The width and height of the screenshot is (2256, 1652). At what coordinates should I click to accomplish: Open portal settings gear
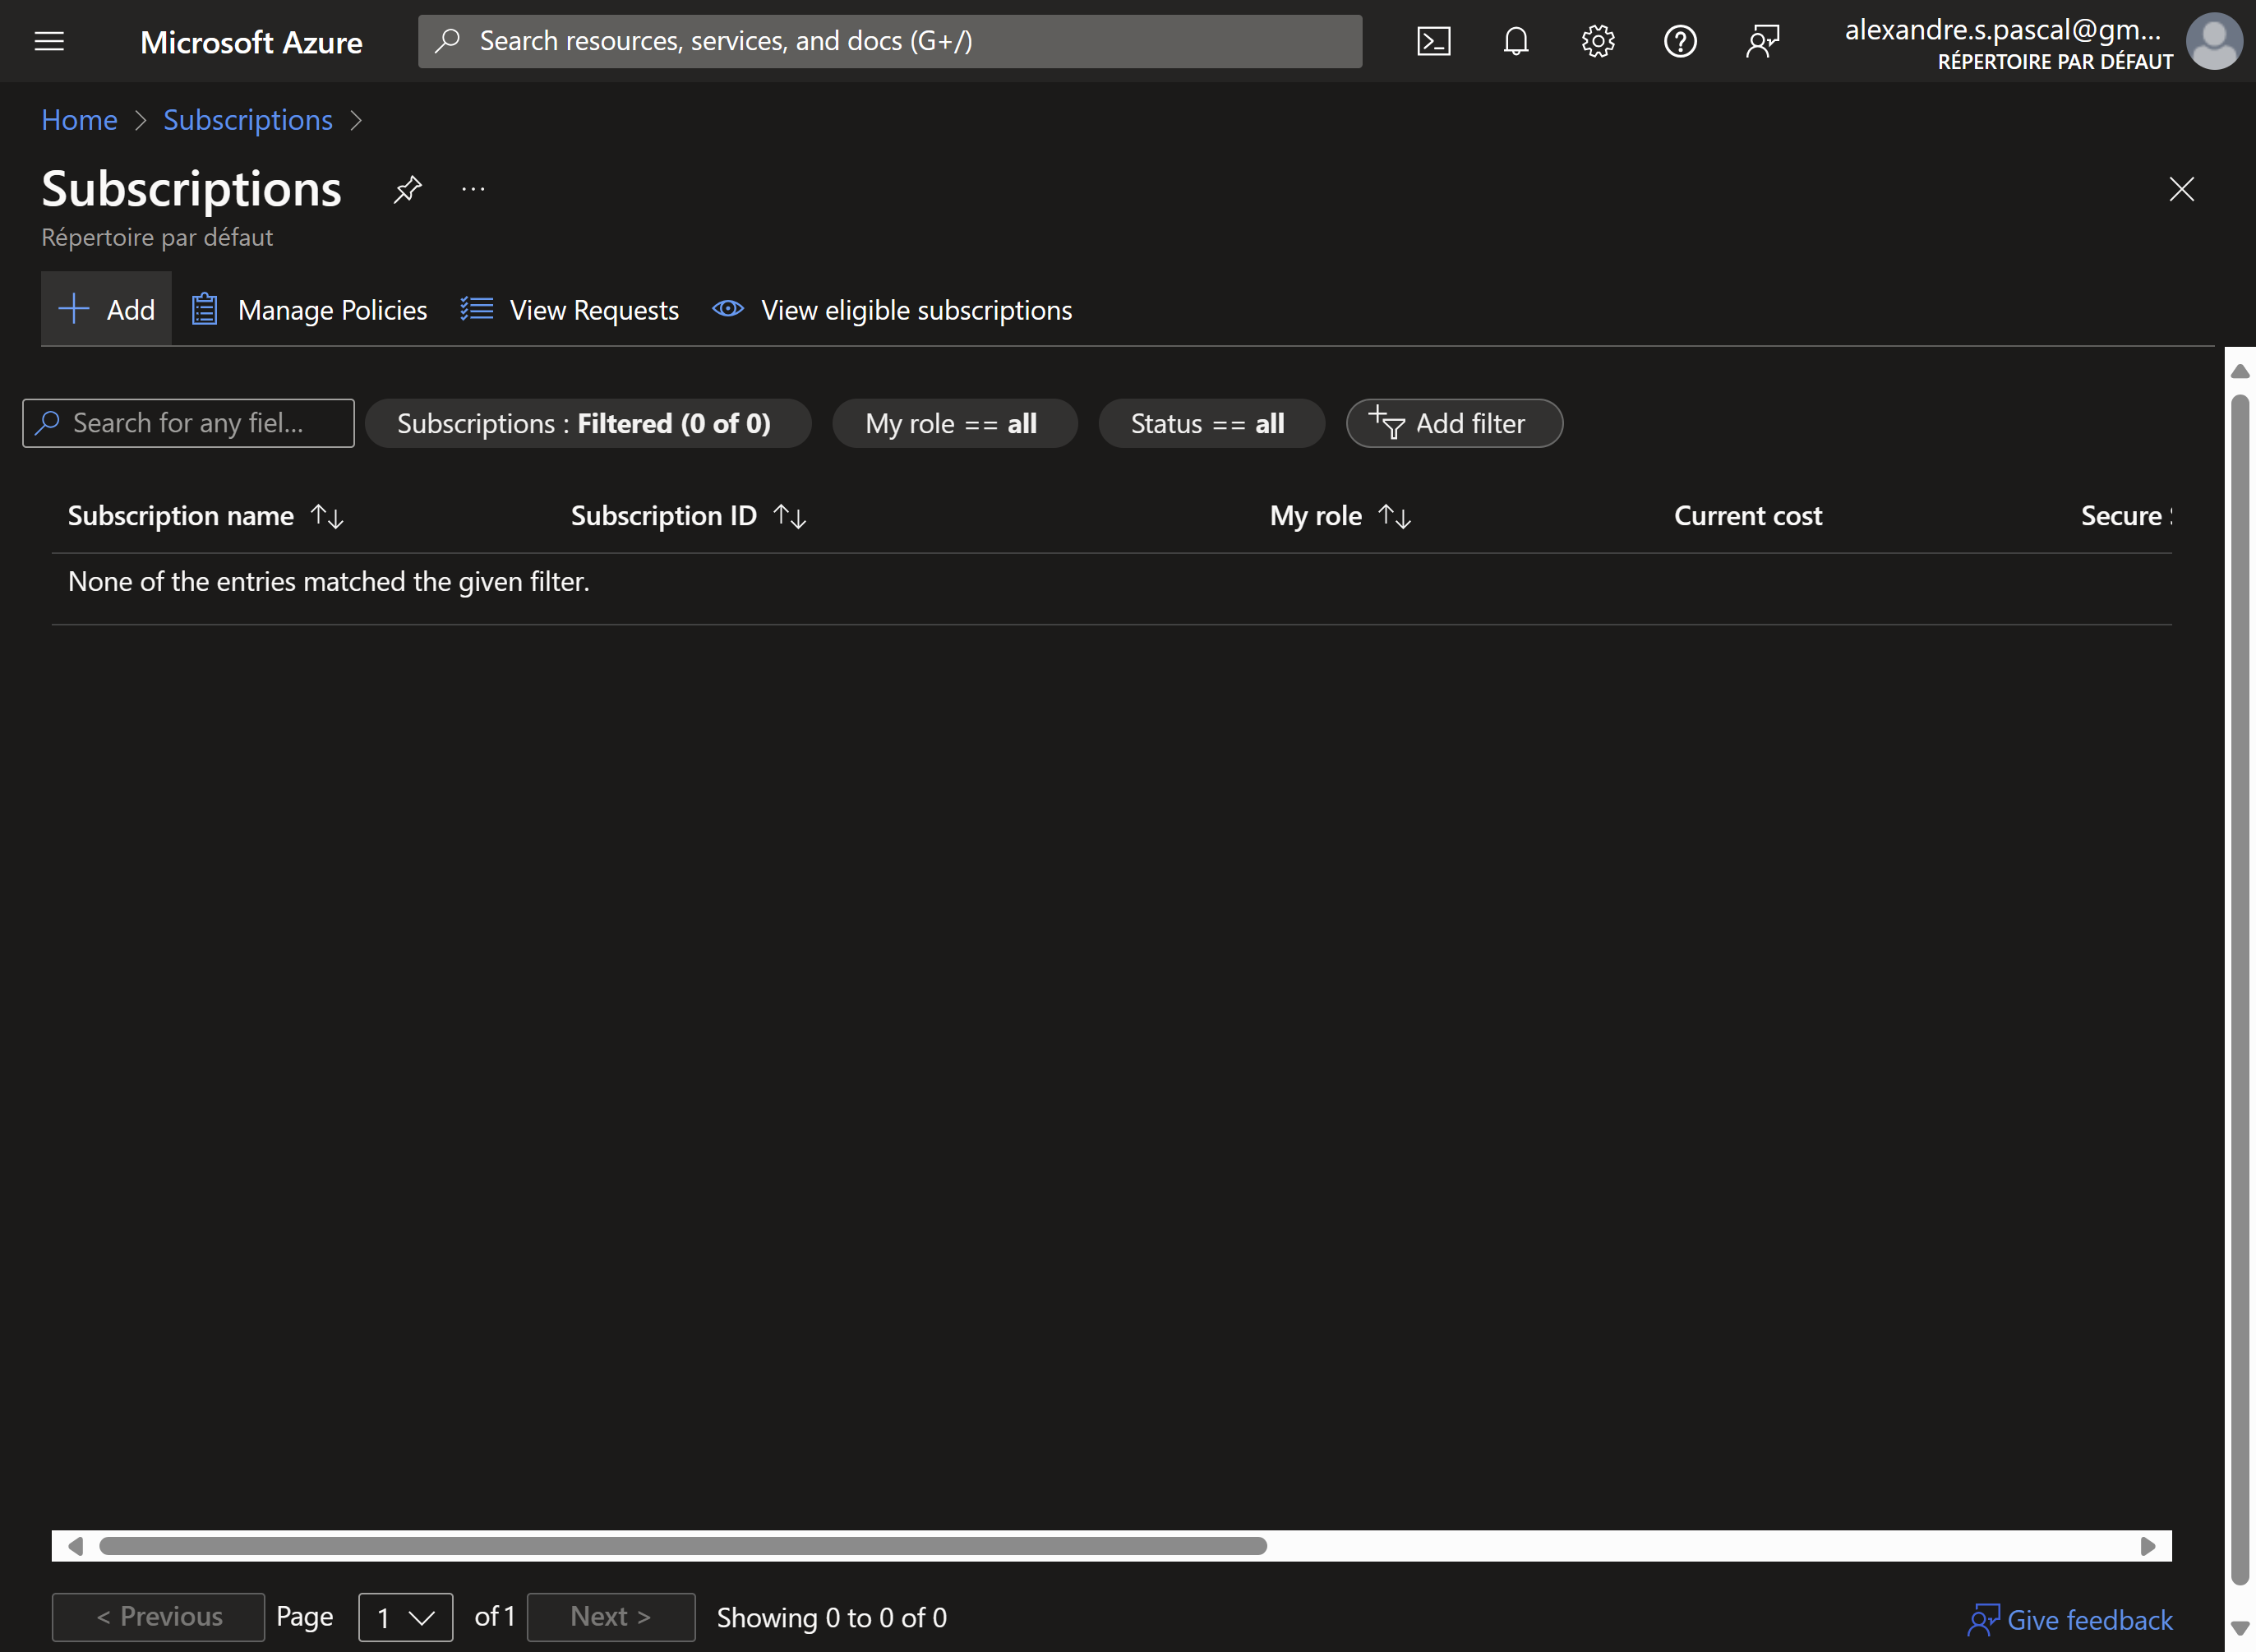pyautogui.click(x=1597, y=41)
